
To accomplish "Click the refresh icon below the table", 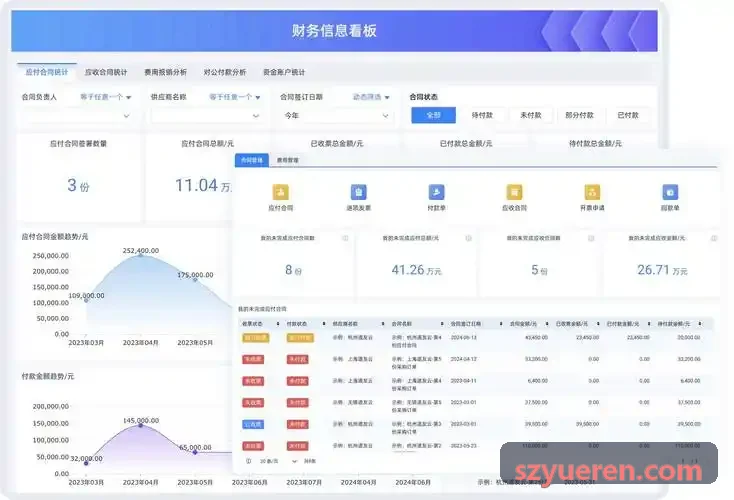I will click(x=249, y=461).
